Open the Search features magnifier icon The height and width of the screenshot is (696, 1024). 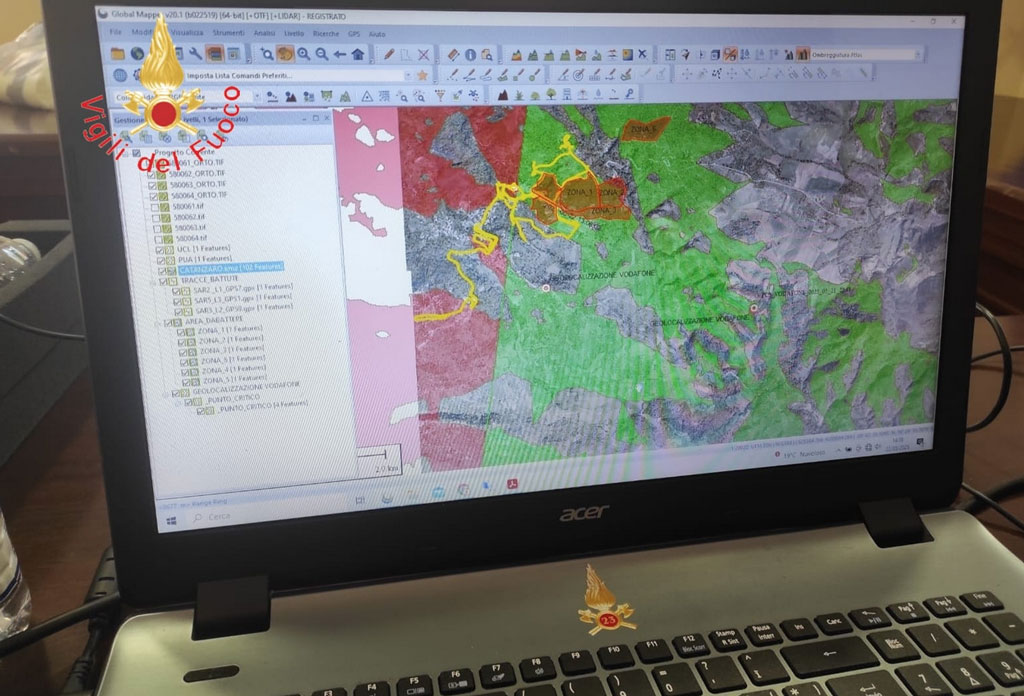(x=487, y=55)
